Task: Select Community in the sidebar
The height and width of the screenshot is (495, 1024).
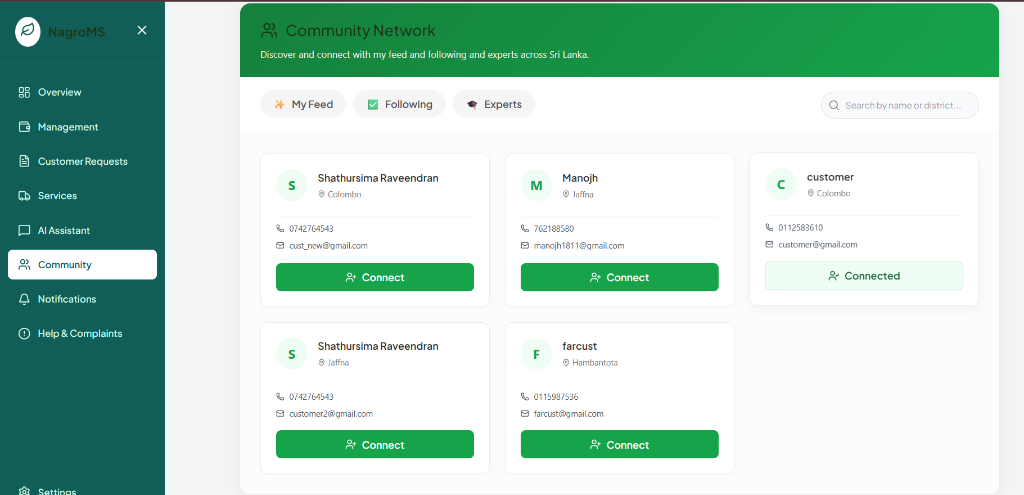Action: (82, 264)
